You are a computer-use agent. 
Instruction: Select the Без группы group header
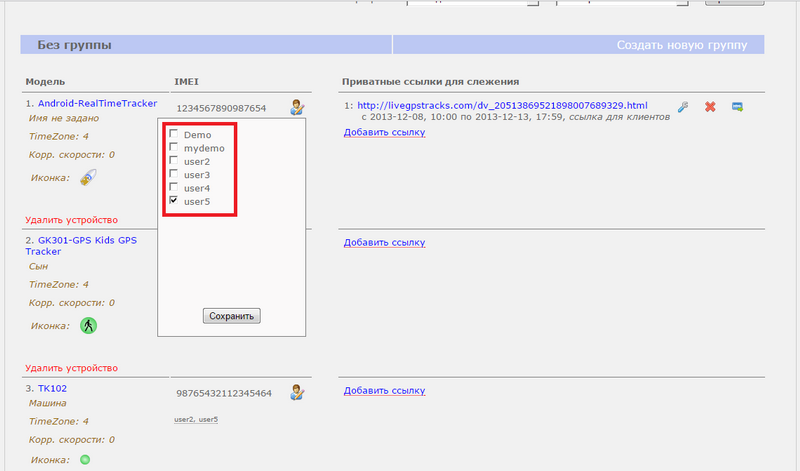75,46
